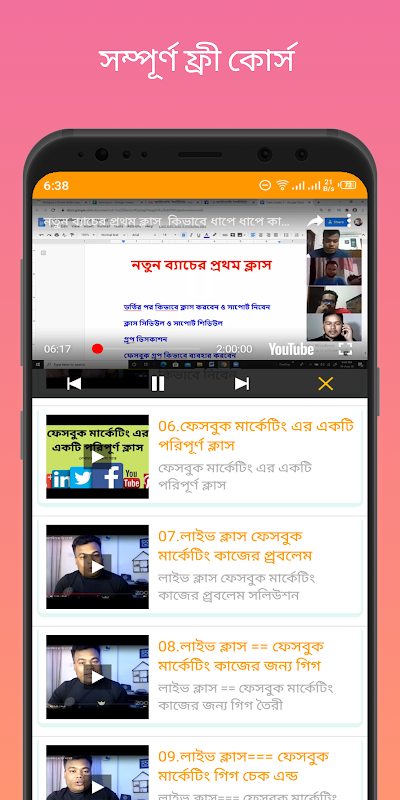Click the total duration 2:00:00

[x=234, y=349]
